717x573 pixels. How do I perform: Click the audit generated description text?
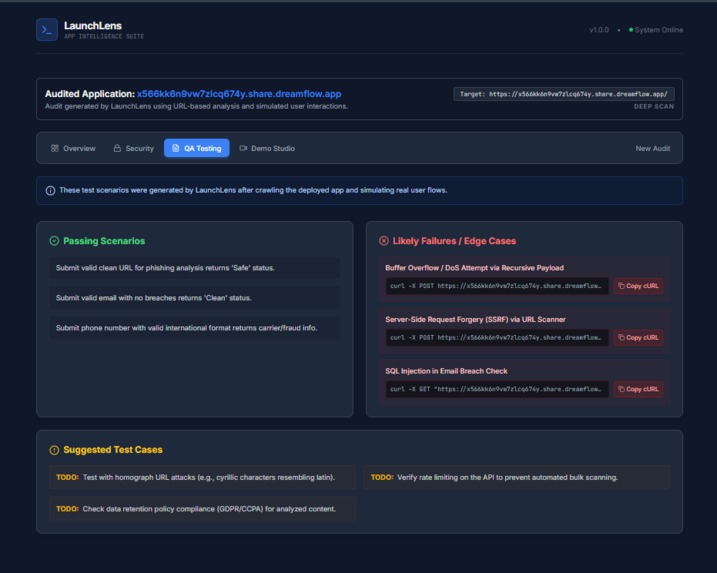point(196,106)
